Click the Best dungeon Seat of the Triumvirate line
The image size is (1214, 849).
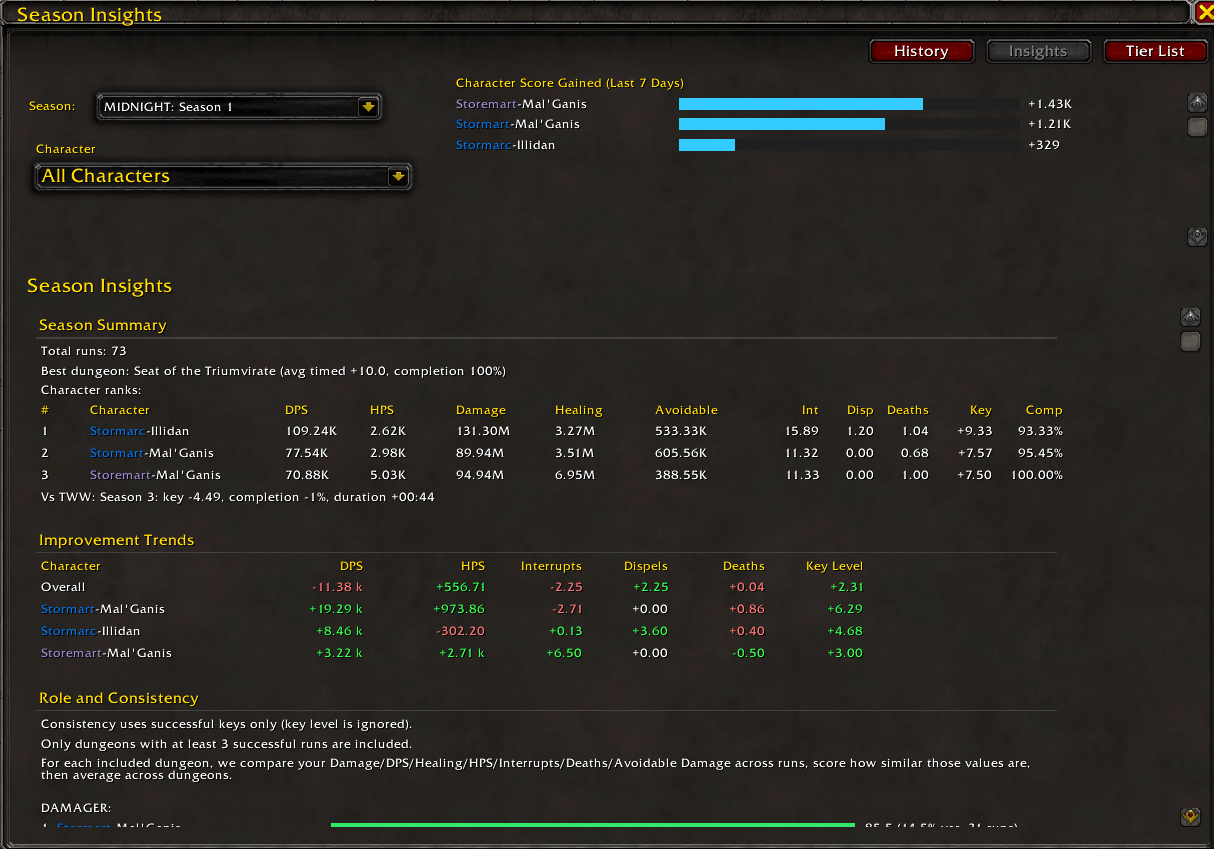point(273,371)
